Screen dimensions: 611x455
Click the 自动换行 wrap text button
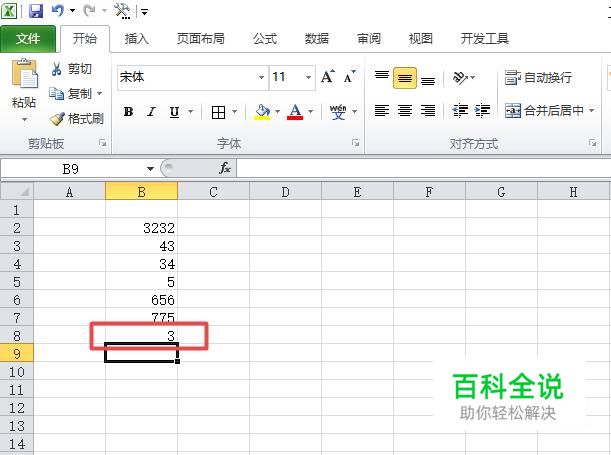pyautogui.click(x=538, y=78)
